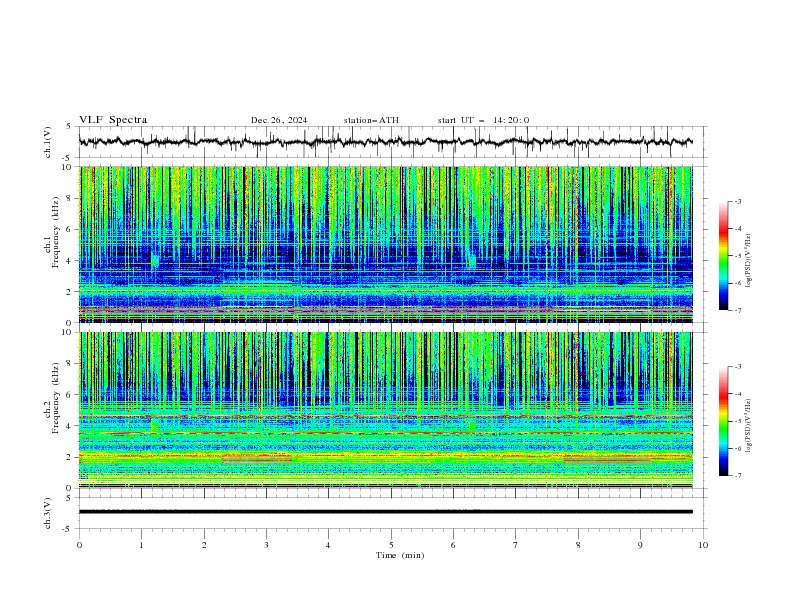Click the ch.2 "Frequency (kHz)" axis label
This screenshot has width=792, height=612.
[x=57, y=398]
